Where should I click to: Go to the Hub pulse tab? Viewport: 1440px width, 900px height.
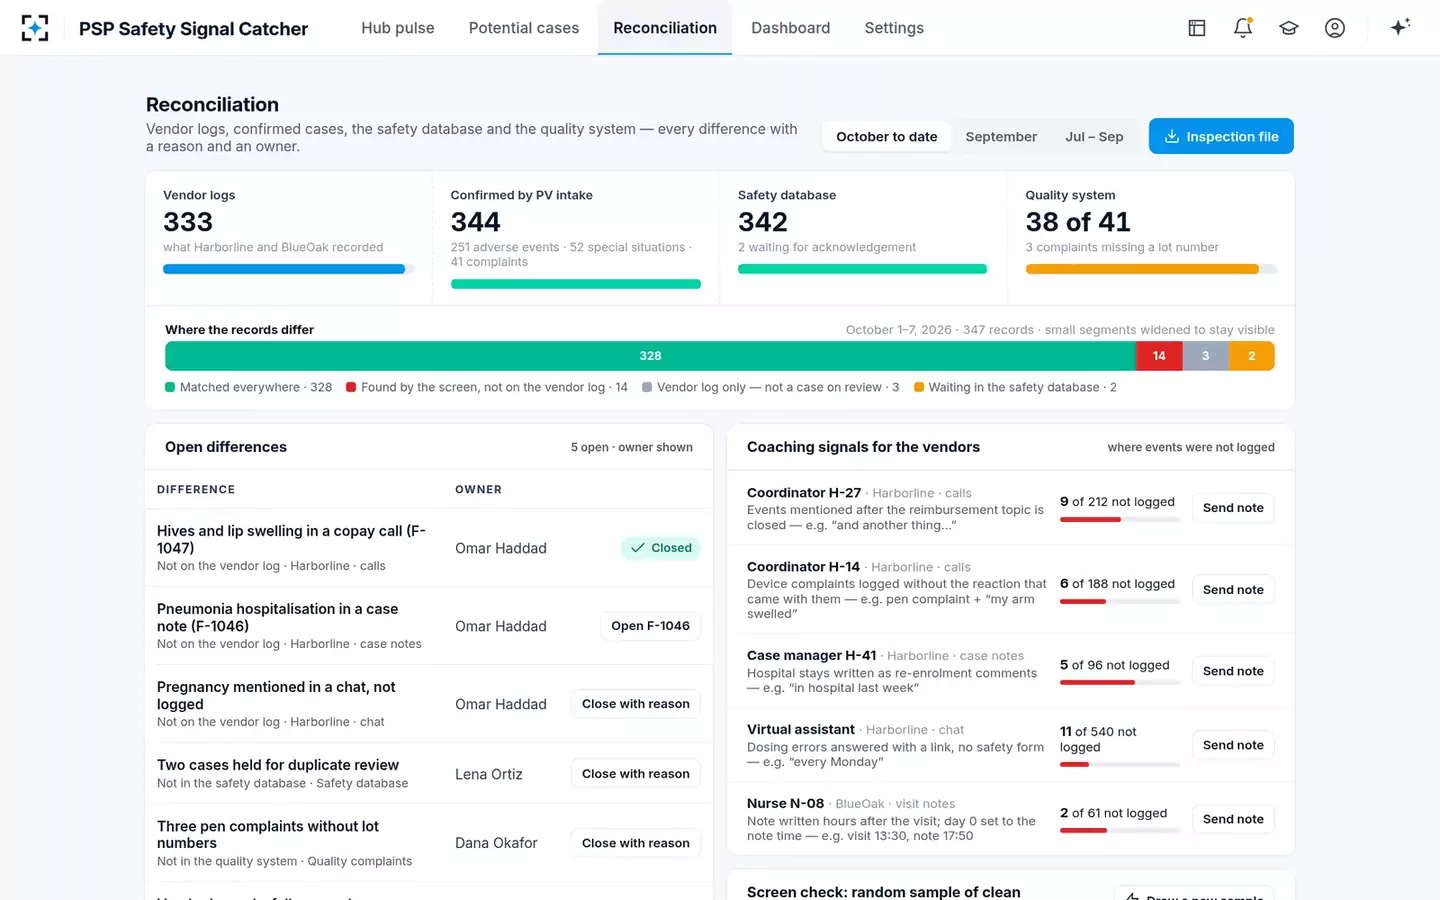[398, 28]
